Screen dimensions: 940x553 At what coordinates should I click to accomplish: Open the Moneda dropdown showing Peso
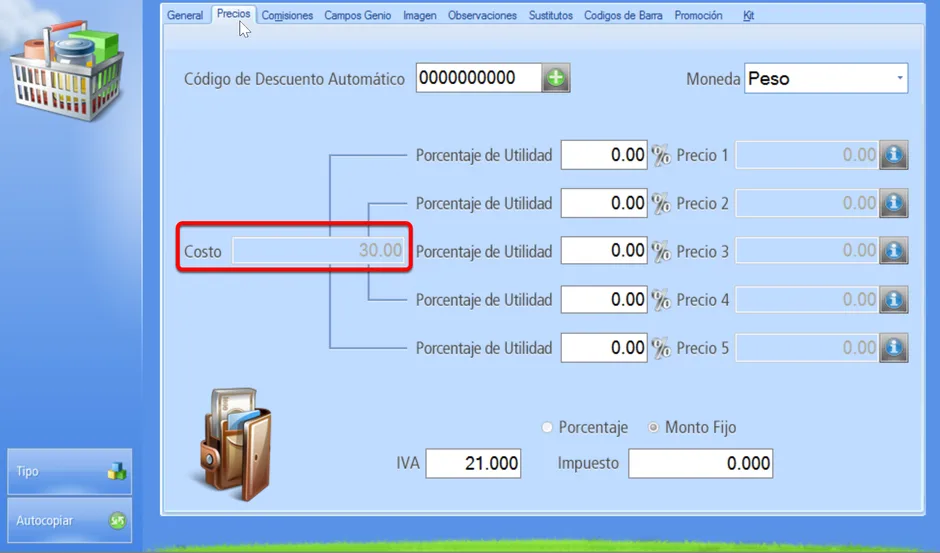pyautogui.click(x=826, y=79)
